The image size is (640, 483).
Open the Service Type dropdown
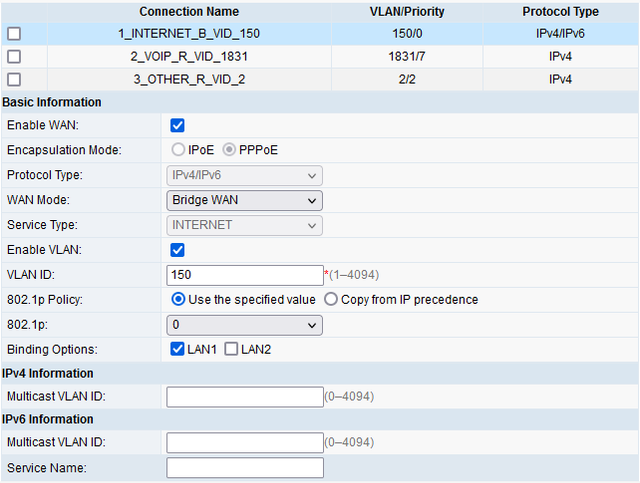[244, 225]
